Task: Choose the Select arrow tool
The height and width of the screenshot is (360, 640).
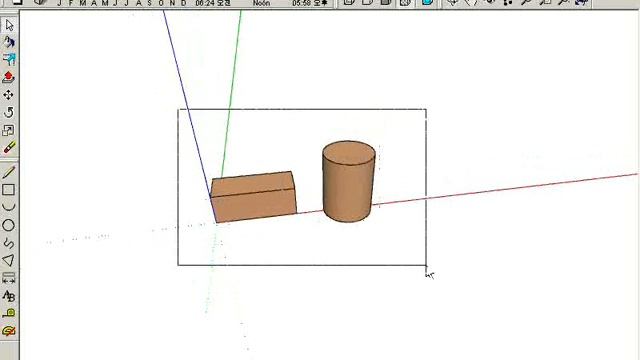Action: 9,25
